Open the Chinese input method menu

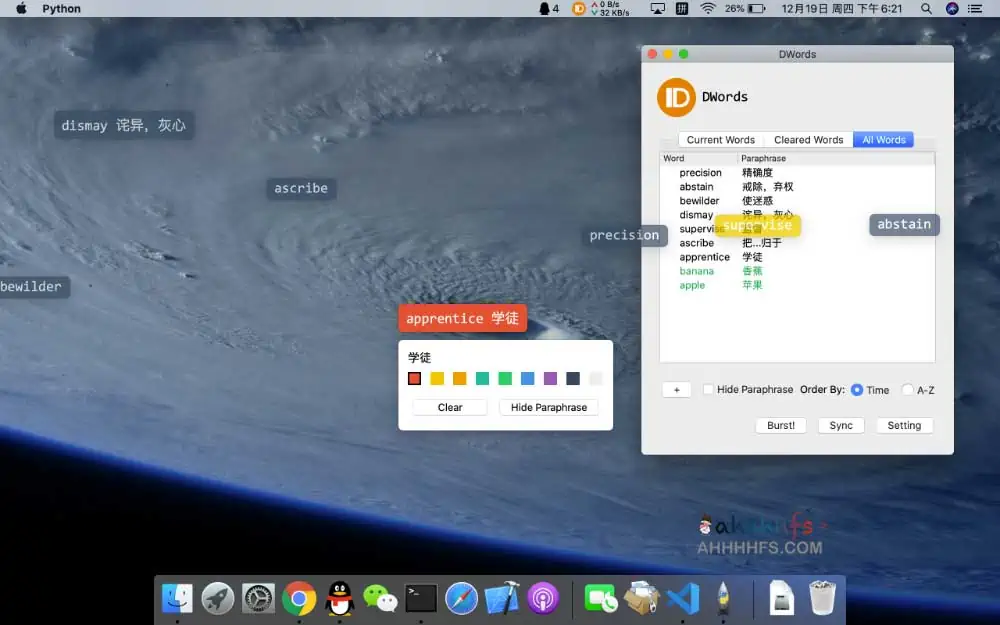[682, 8]
